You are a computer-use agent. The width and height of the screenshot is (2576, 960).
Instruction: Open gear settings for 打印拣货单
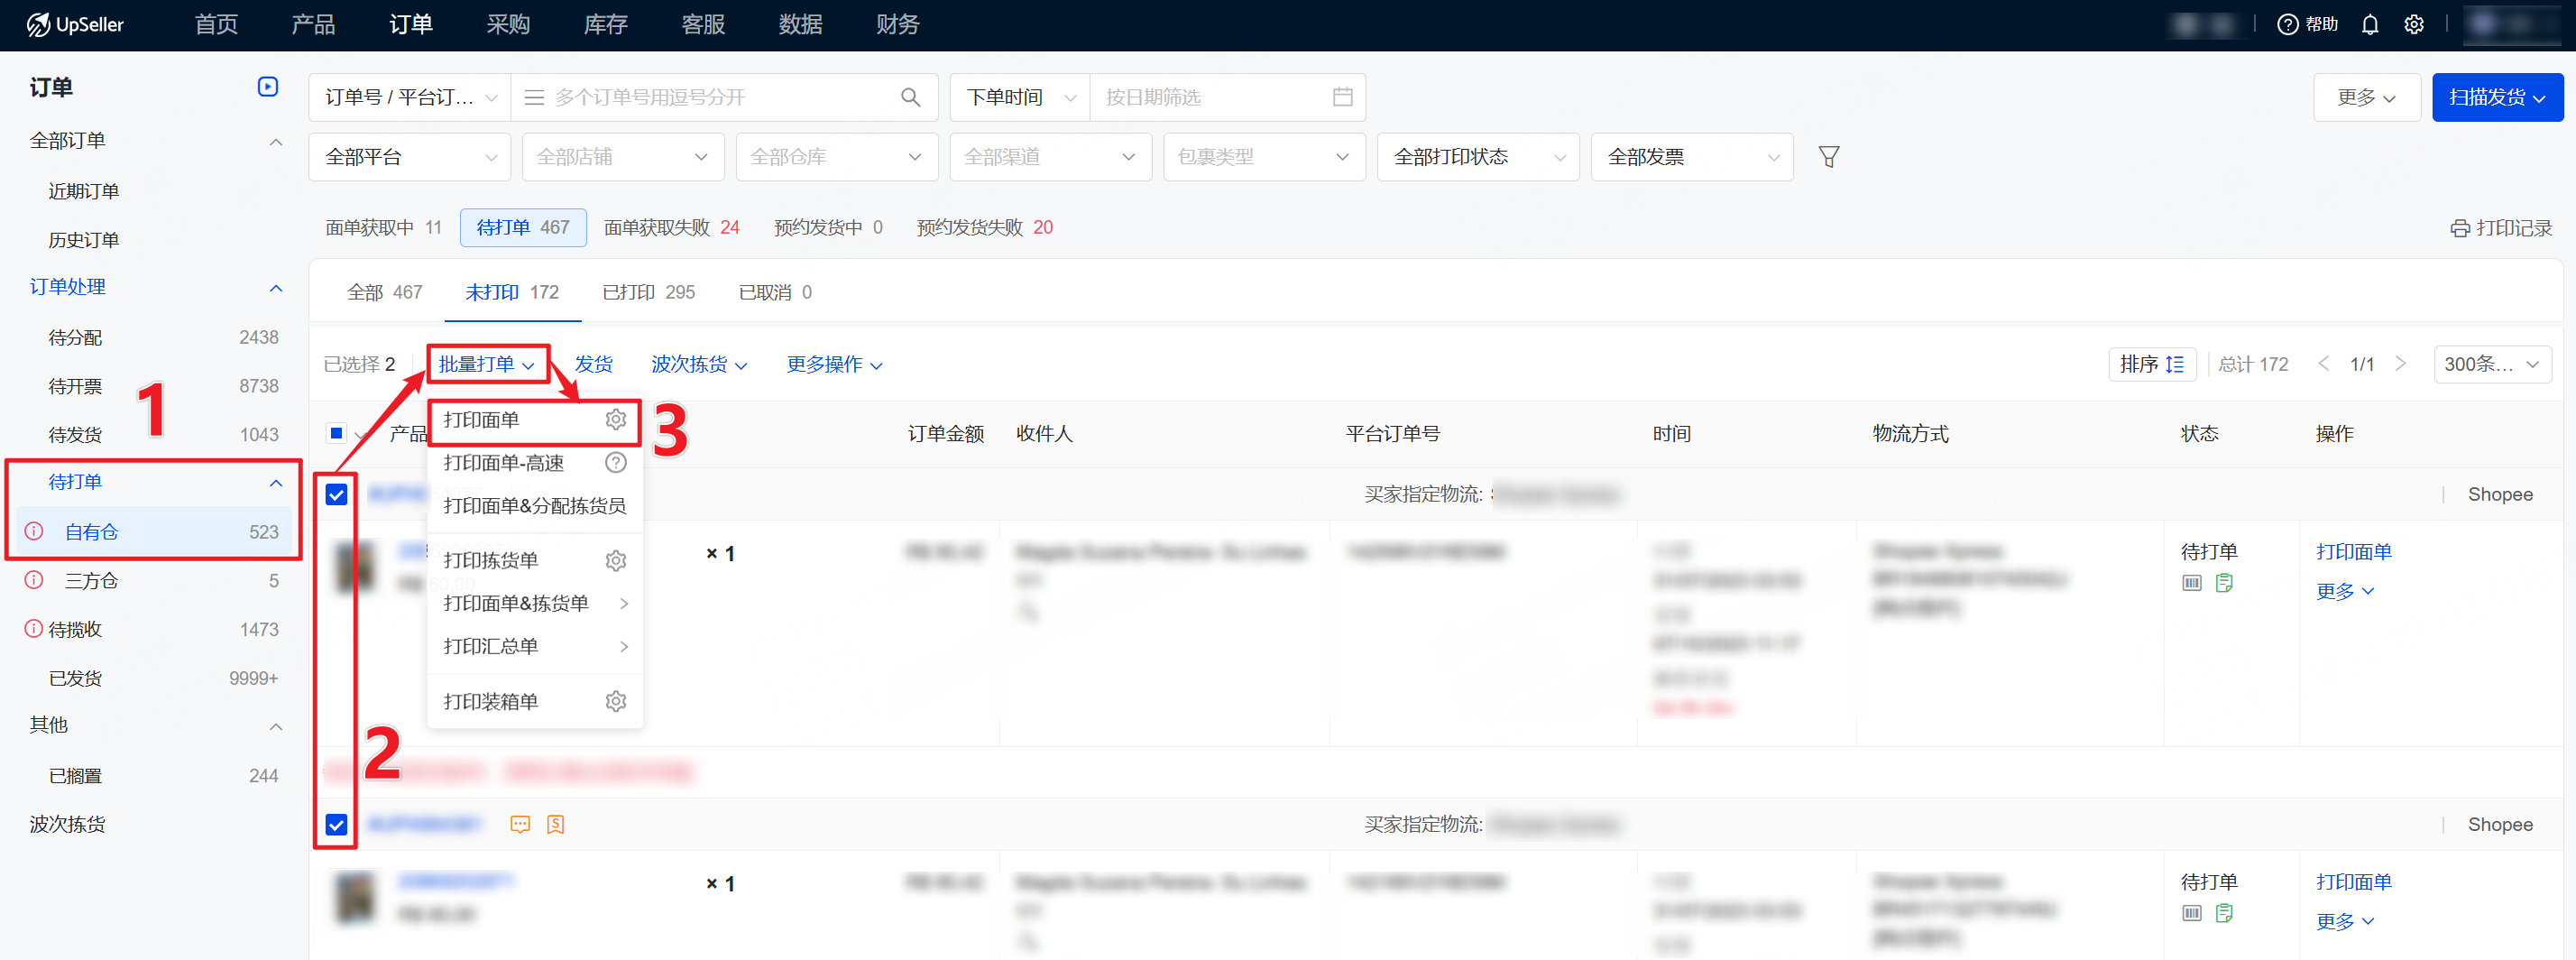click(x=616, y=561)
